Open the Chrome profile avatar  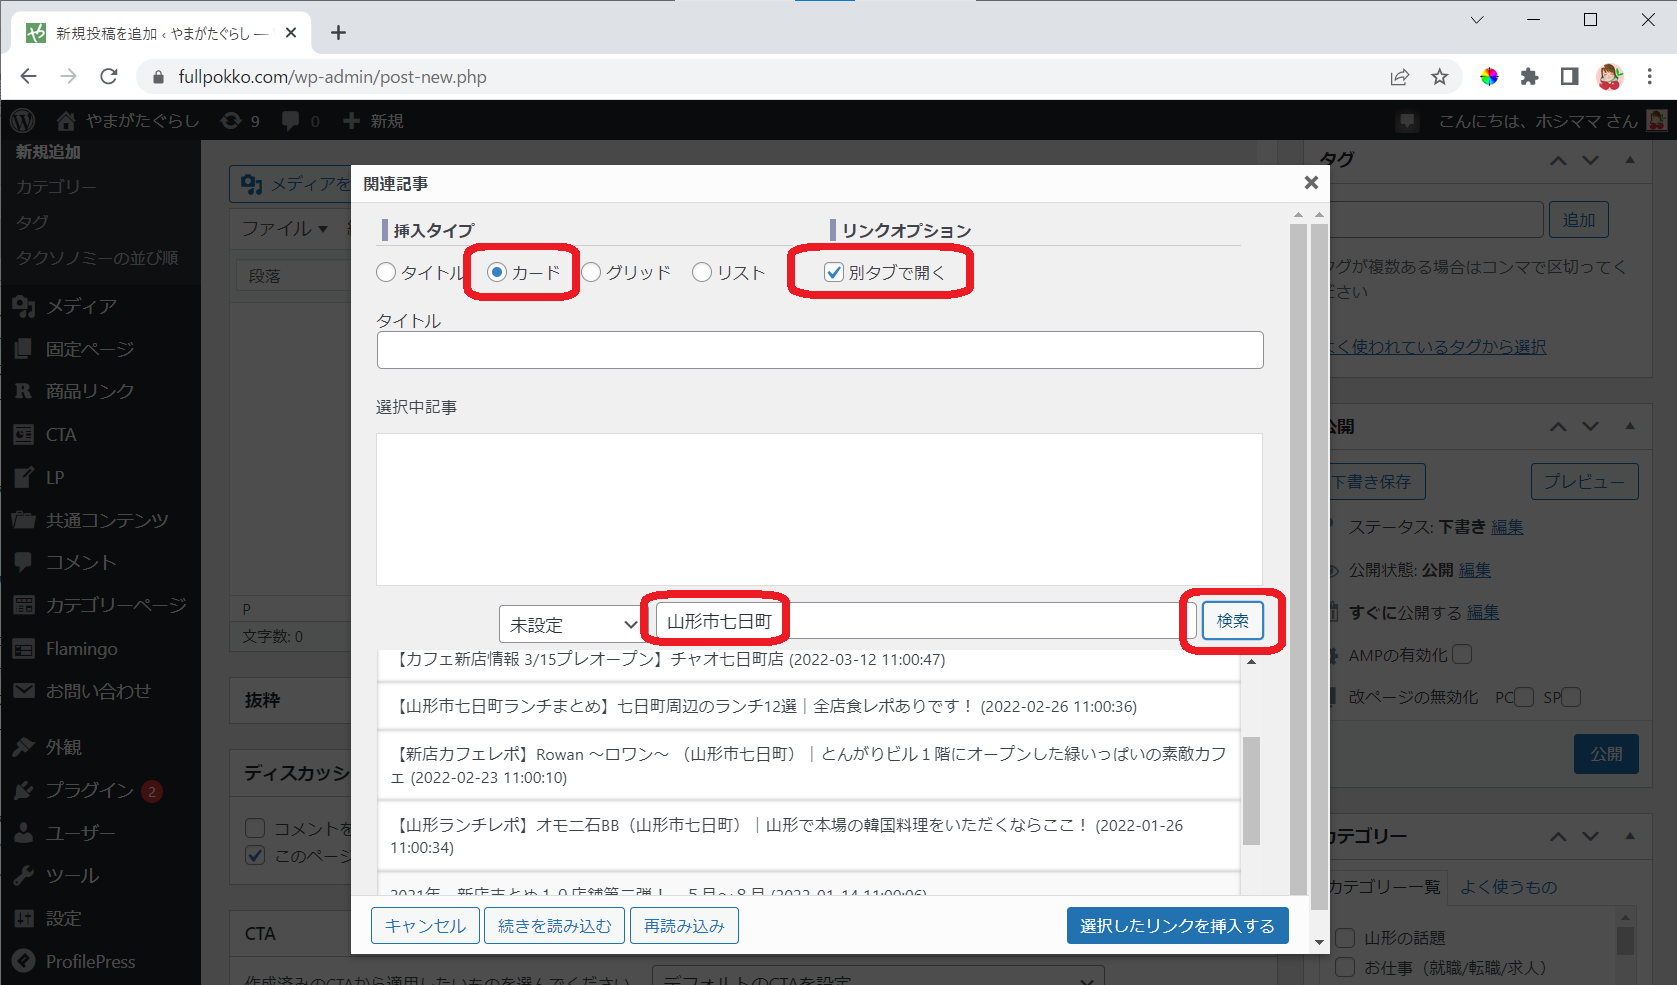(x=1609, y=77)
